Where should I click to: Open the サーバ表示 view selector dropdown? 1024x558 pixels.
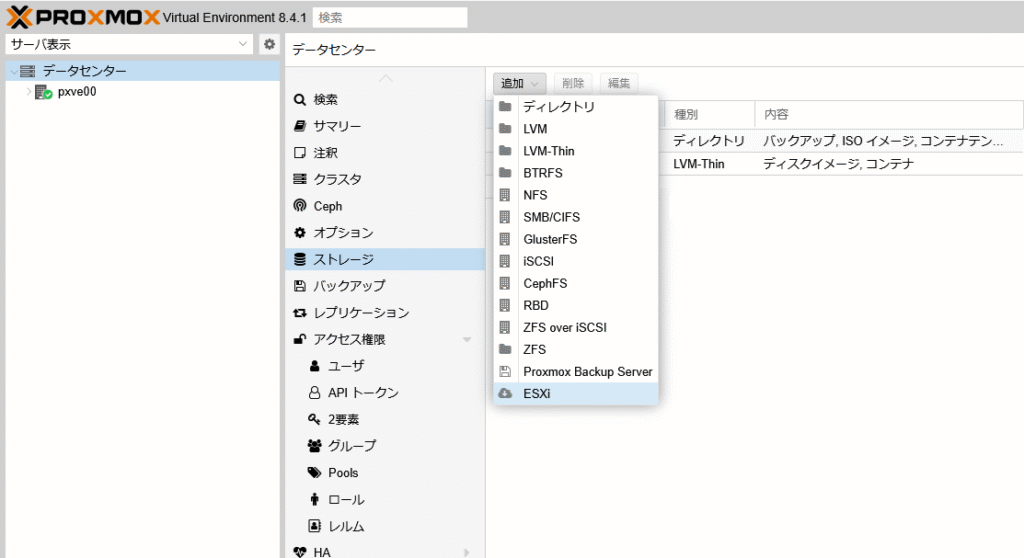point(129,44)
